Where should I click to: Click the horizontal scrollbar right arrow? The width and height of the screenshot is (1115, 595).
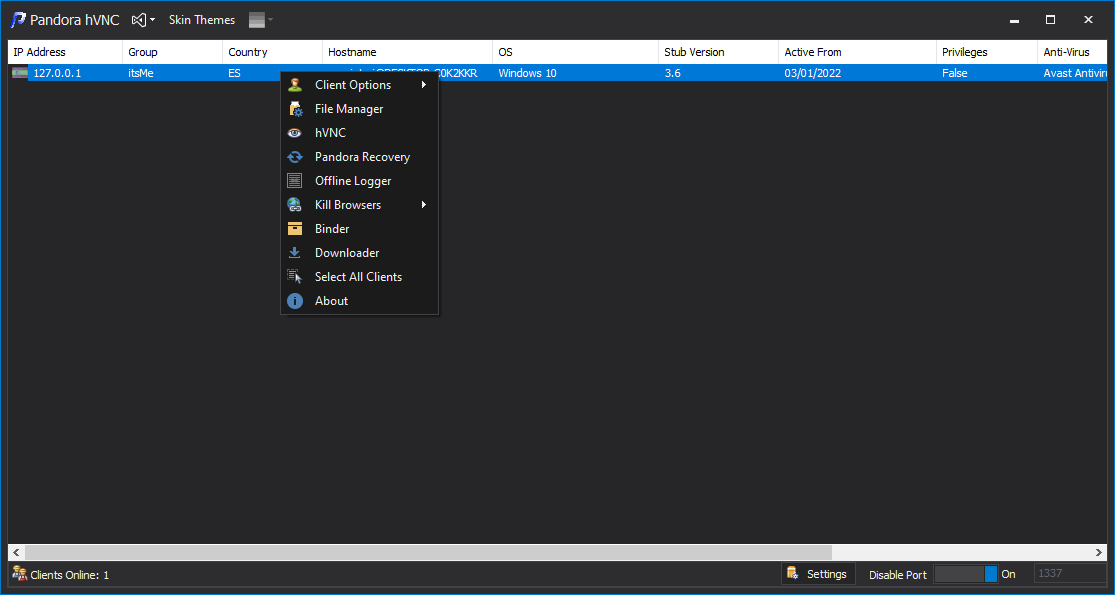pyautogui.click(x=1099, y=552)
